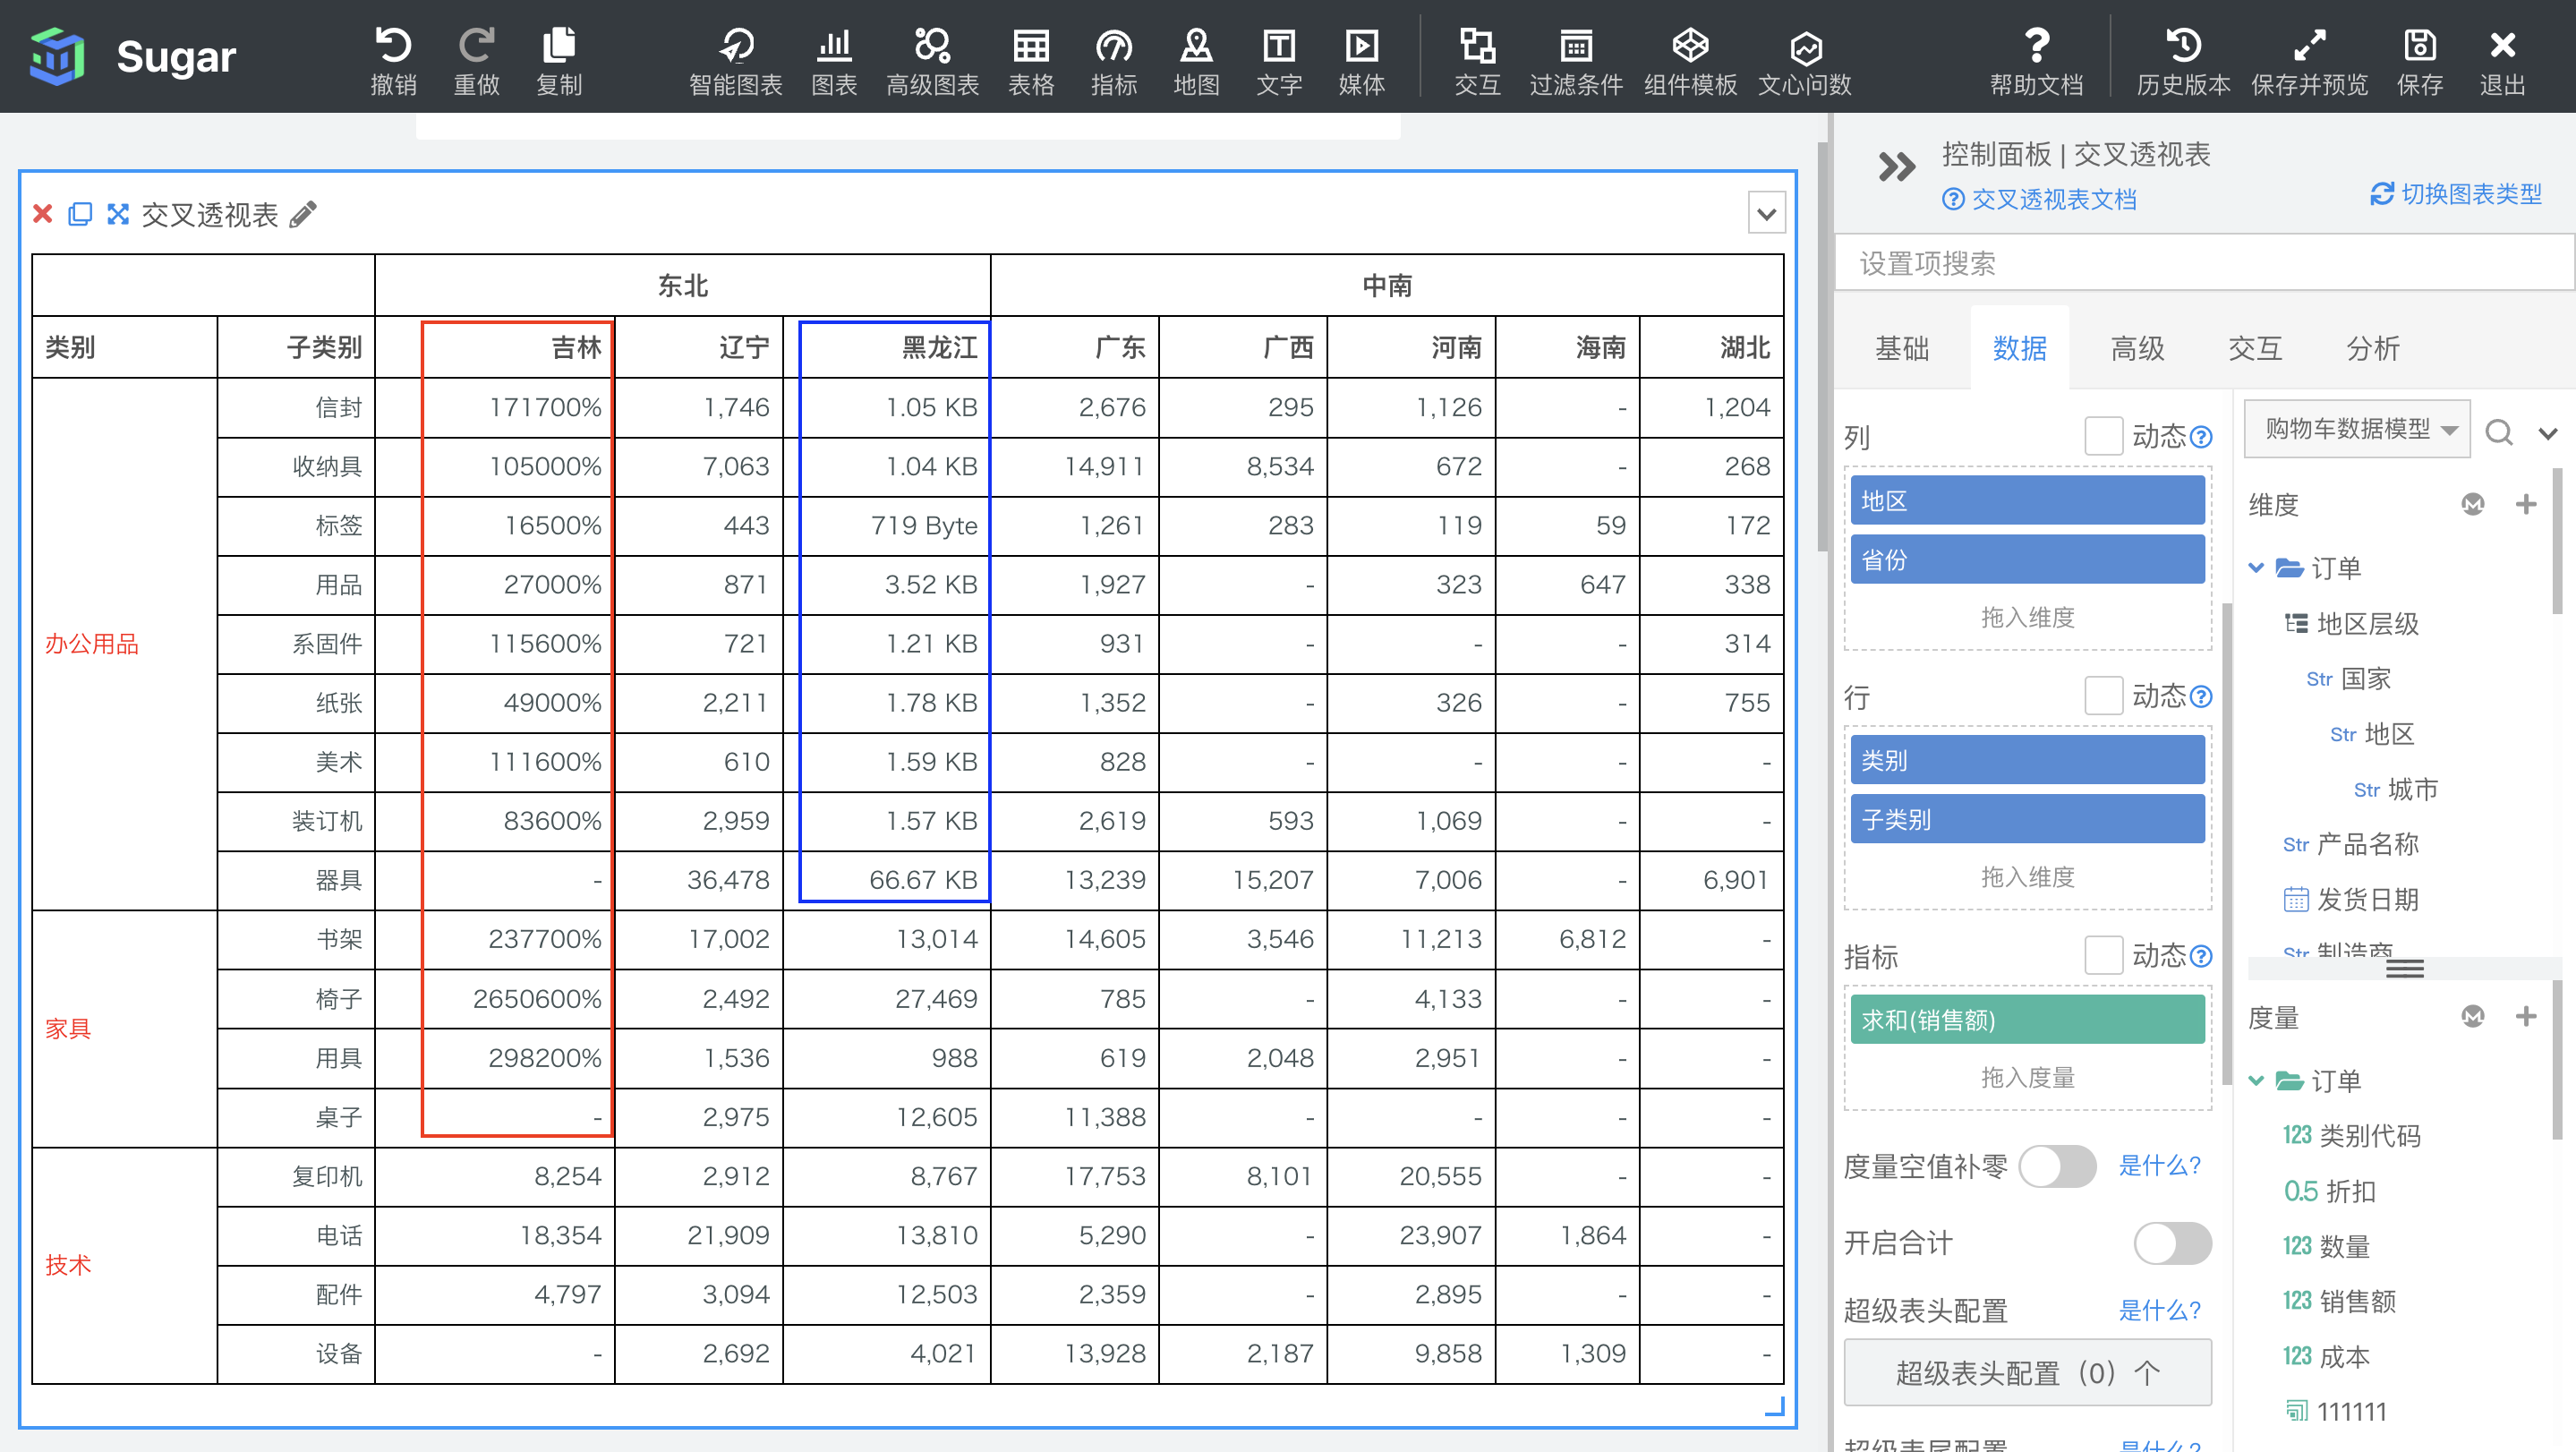The image size is (2576, 1452).
Task: Expand the 超级表头配置 (0) section
Action: point(2027,1373)
